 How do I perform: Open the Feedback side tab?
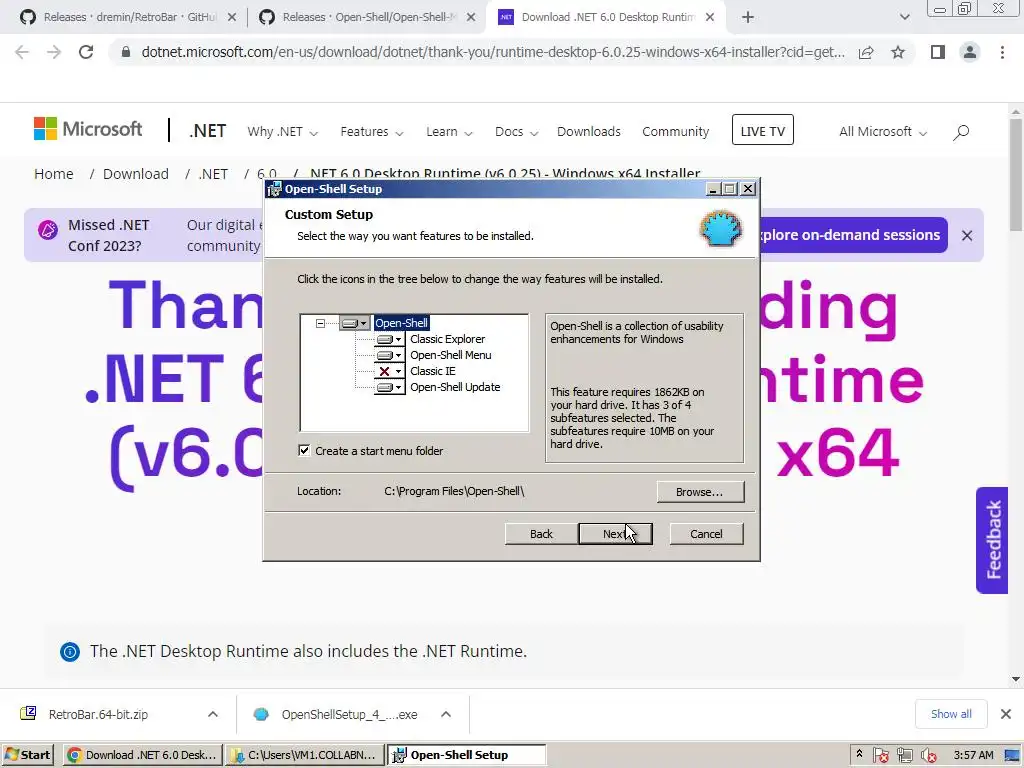[x=993, y=540]
